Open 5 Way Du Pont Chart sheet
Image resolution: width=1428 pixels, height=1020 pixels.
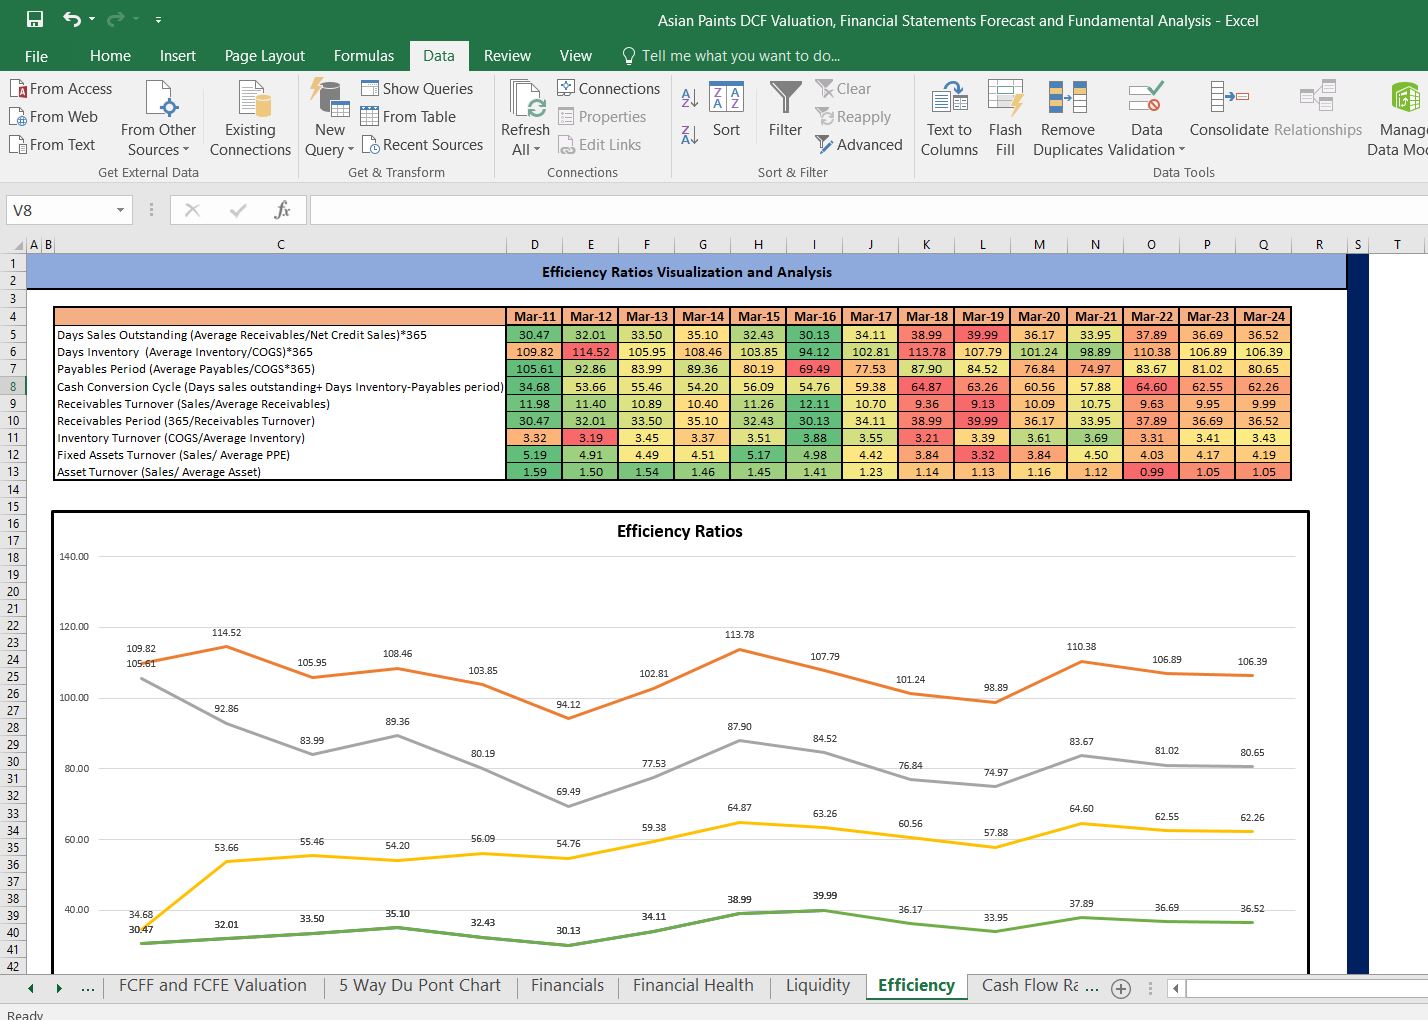click(420, 985)
